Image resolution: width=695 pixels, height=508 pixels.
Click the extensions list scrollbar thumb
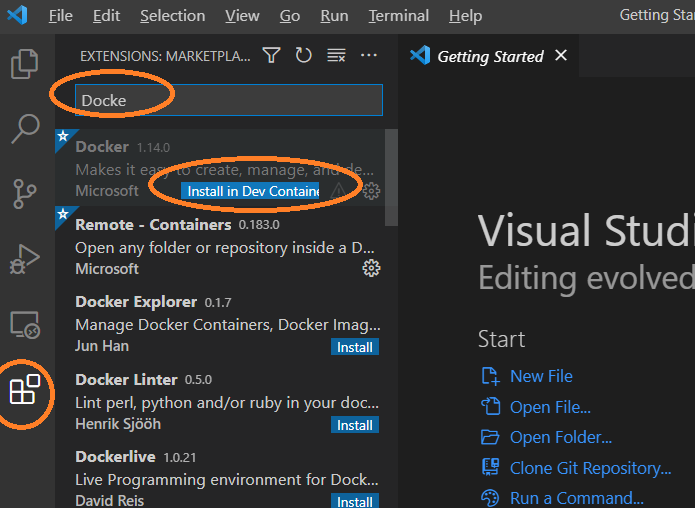pyautogui.click(x=391, y=178)
